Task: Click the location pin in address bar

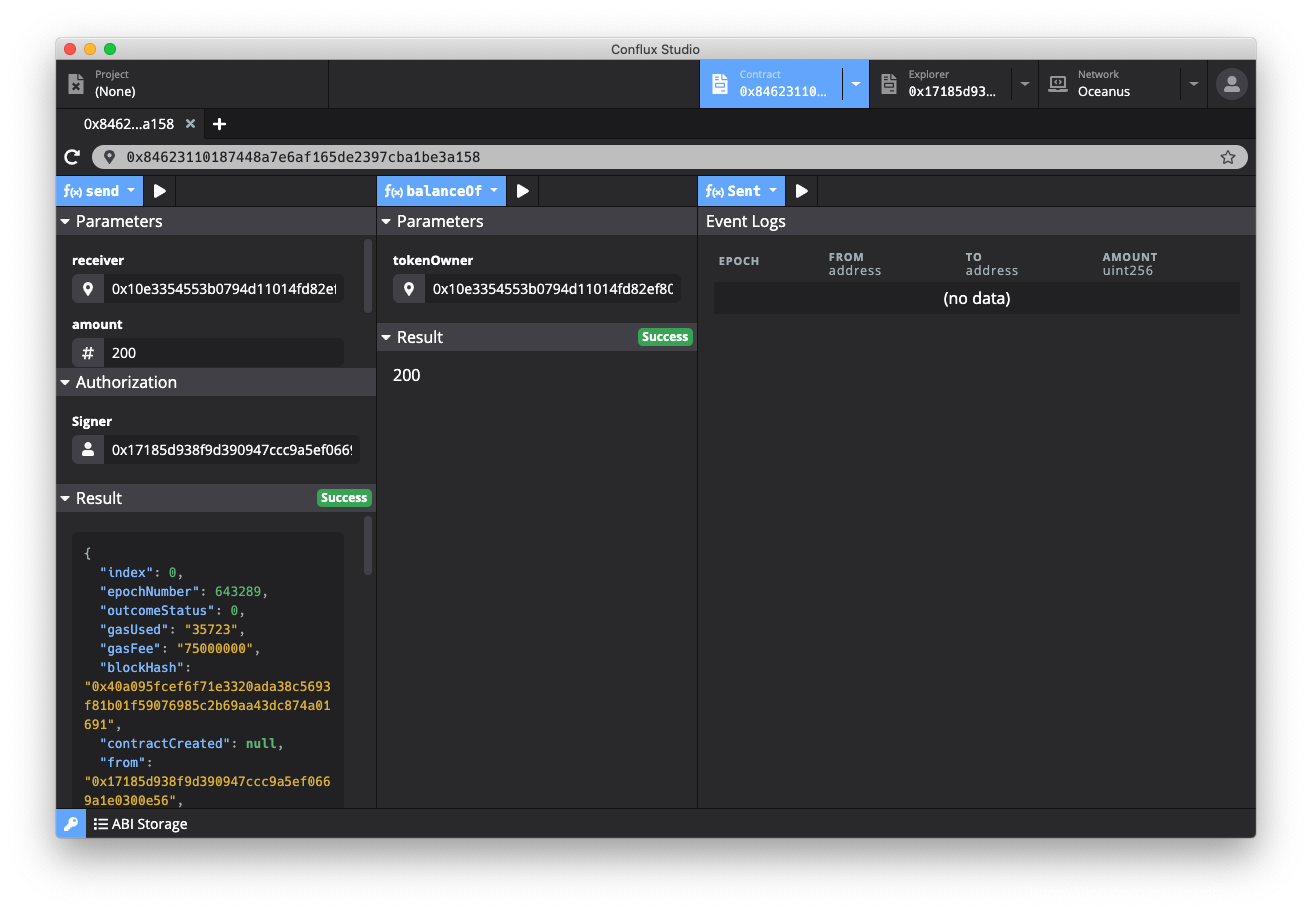Action: (x=109, y=157)
